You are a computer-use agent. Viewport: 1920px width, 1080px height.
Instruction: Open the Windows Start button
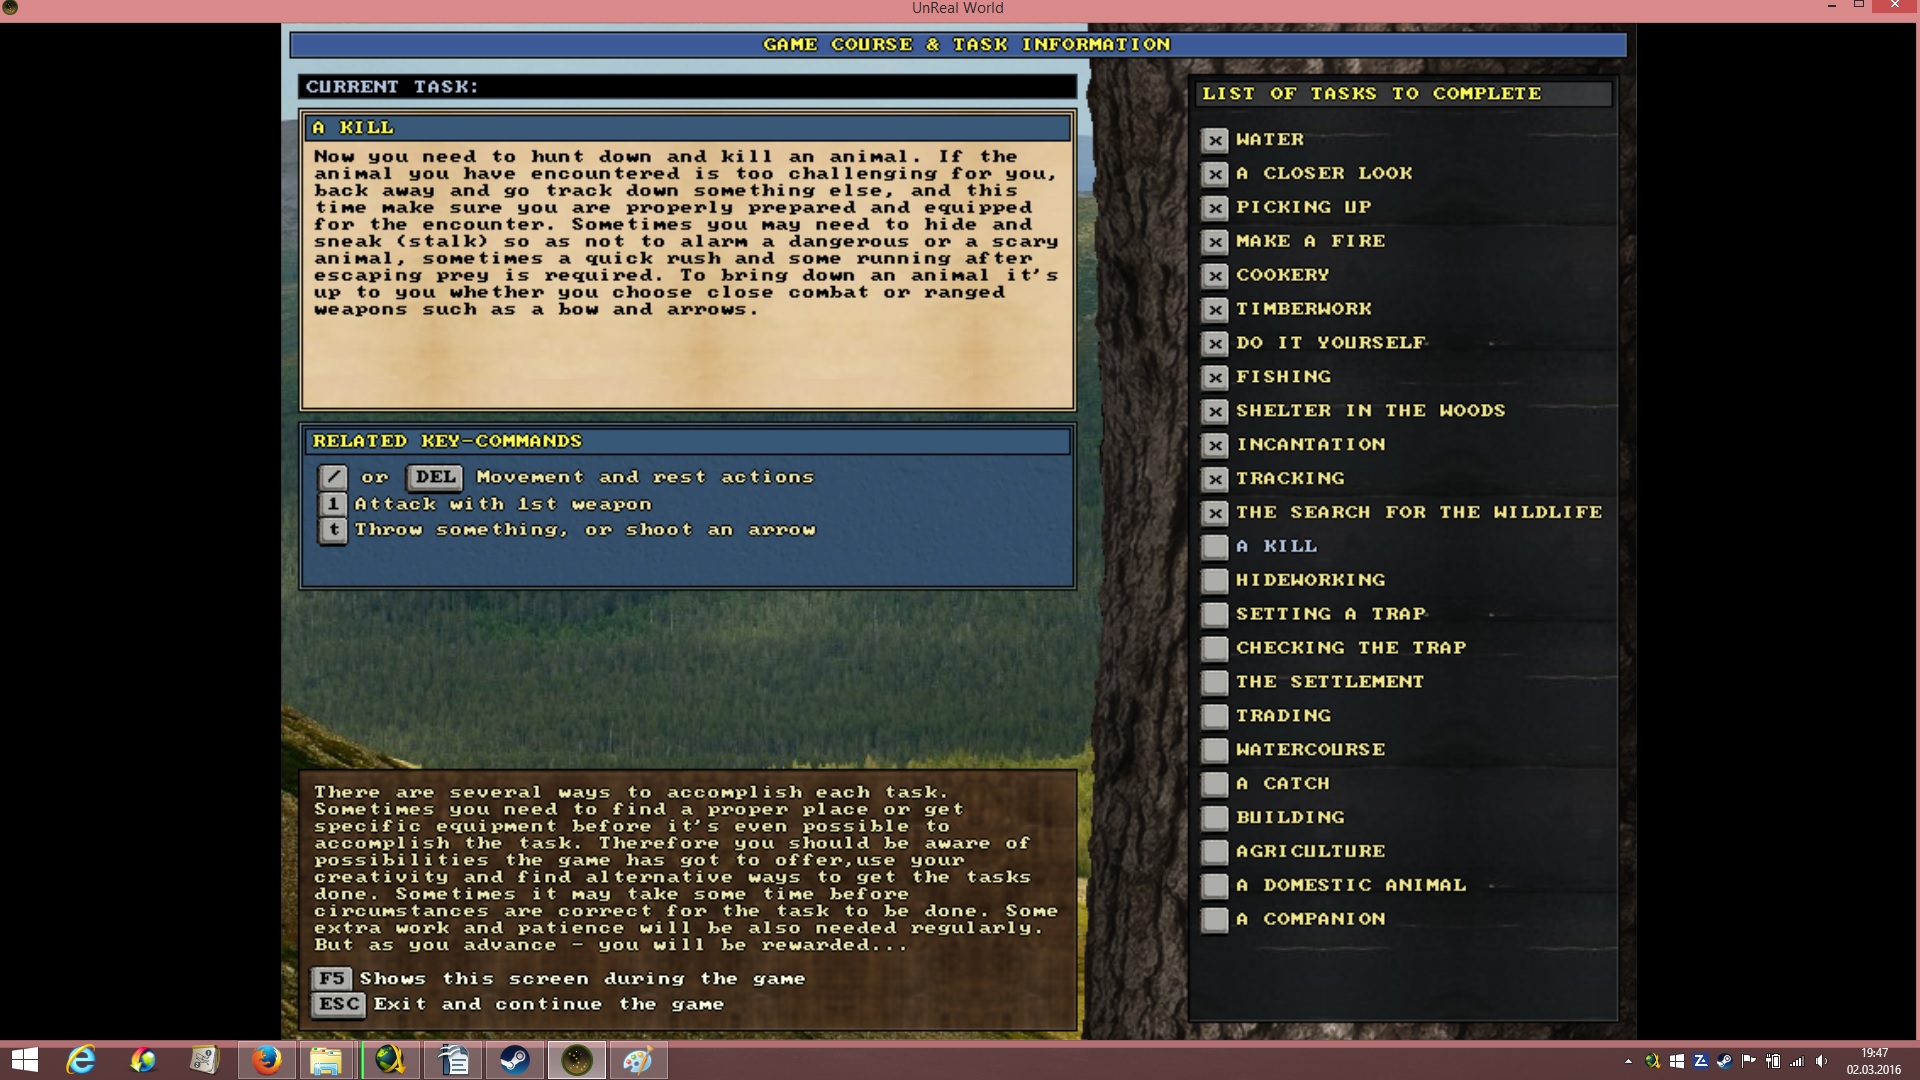pos(25,1060)
